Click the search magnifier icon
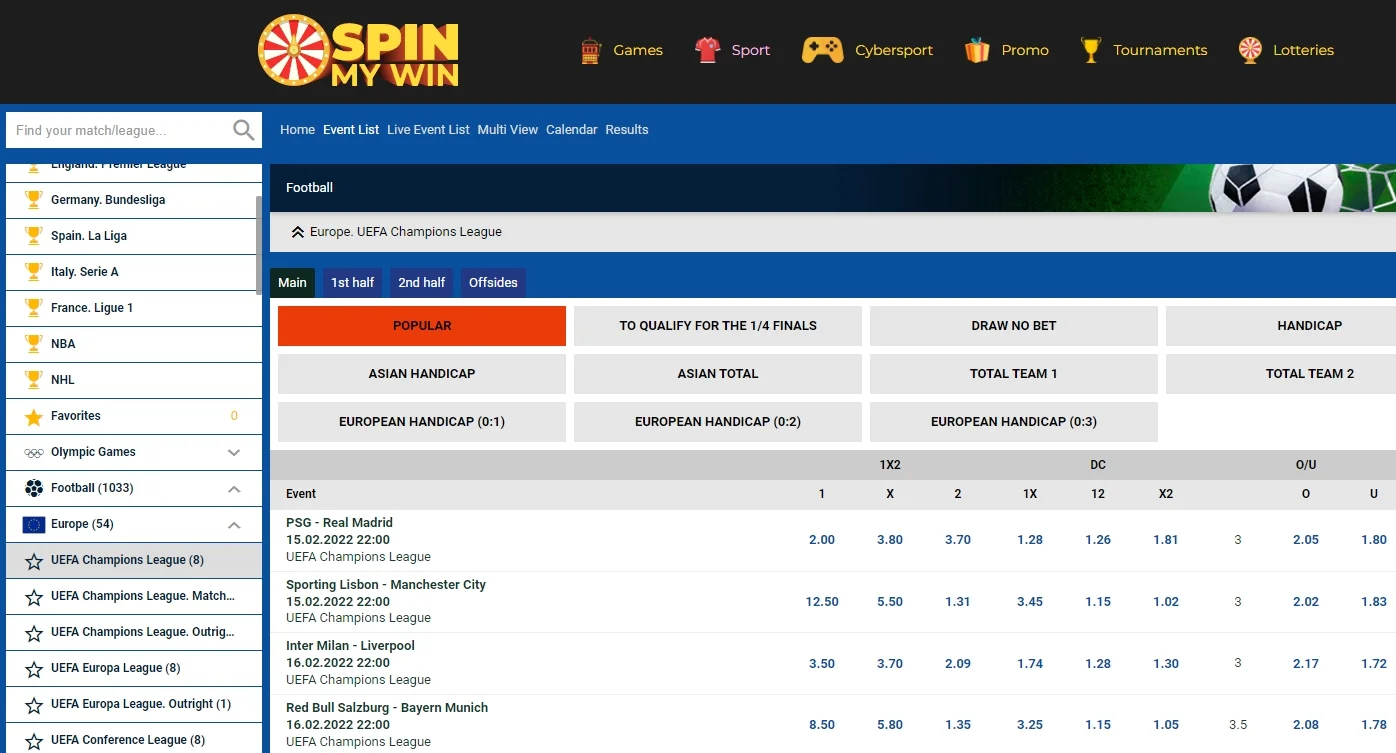The image size is (1396, 753). pos(242,129)
